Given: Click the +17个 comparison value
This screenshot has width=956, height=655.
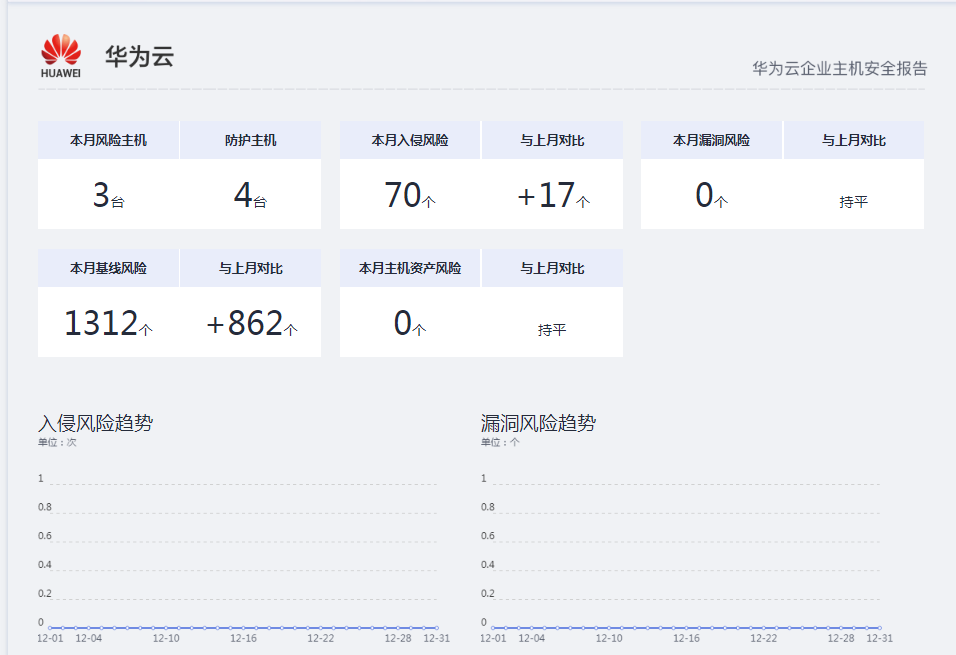Looking at the screenshot, I should (553, 196).
